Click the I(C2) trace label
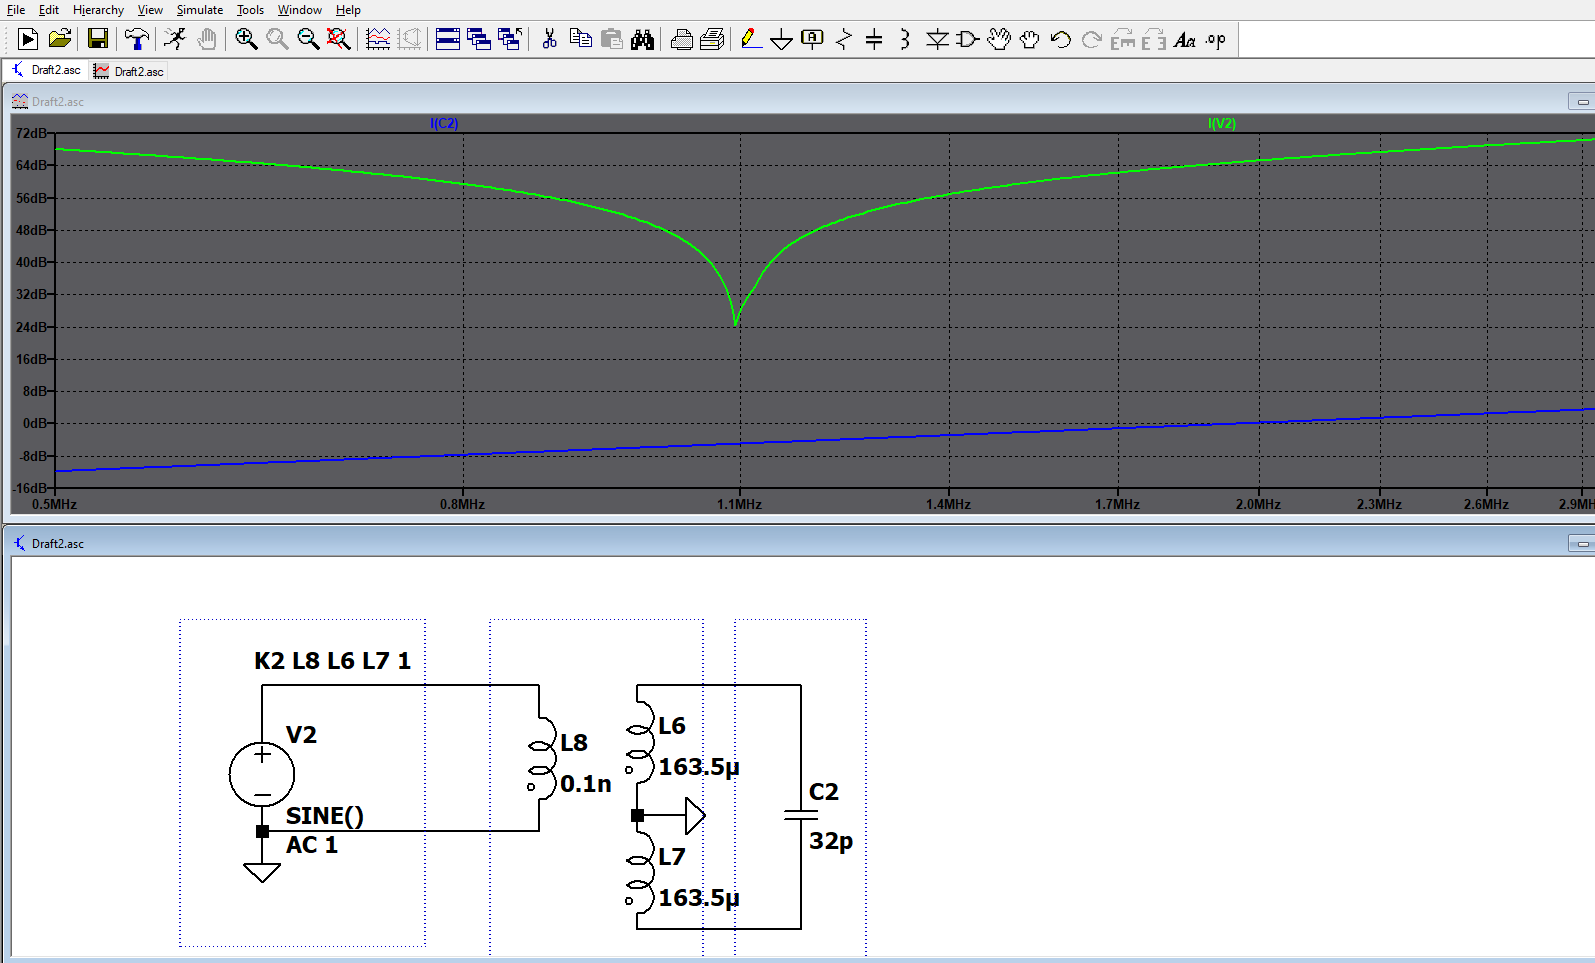Image resolution: width=1595 pixels, height=963 pixels. (444, 123)
